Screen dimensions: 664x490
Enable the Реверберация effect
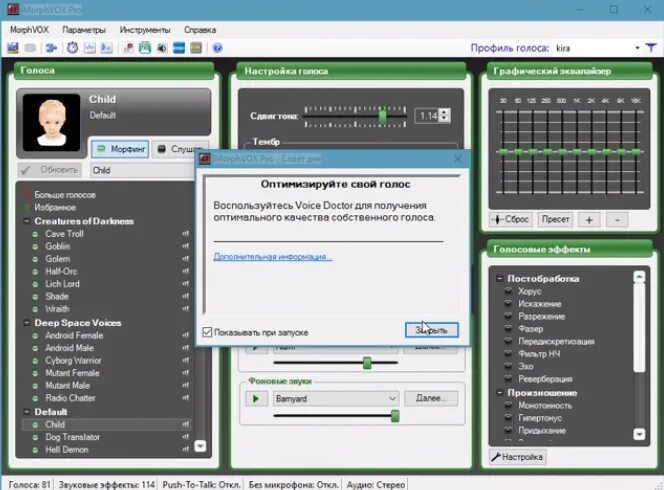pos(508,379)
